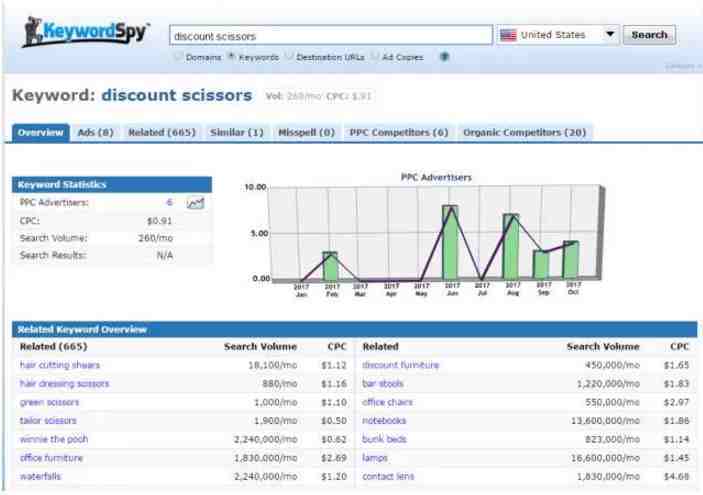Click the PPC Advertisers count 6 link
The width and height of the screenshot is (703, 495).
169,203
